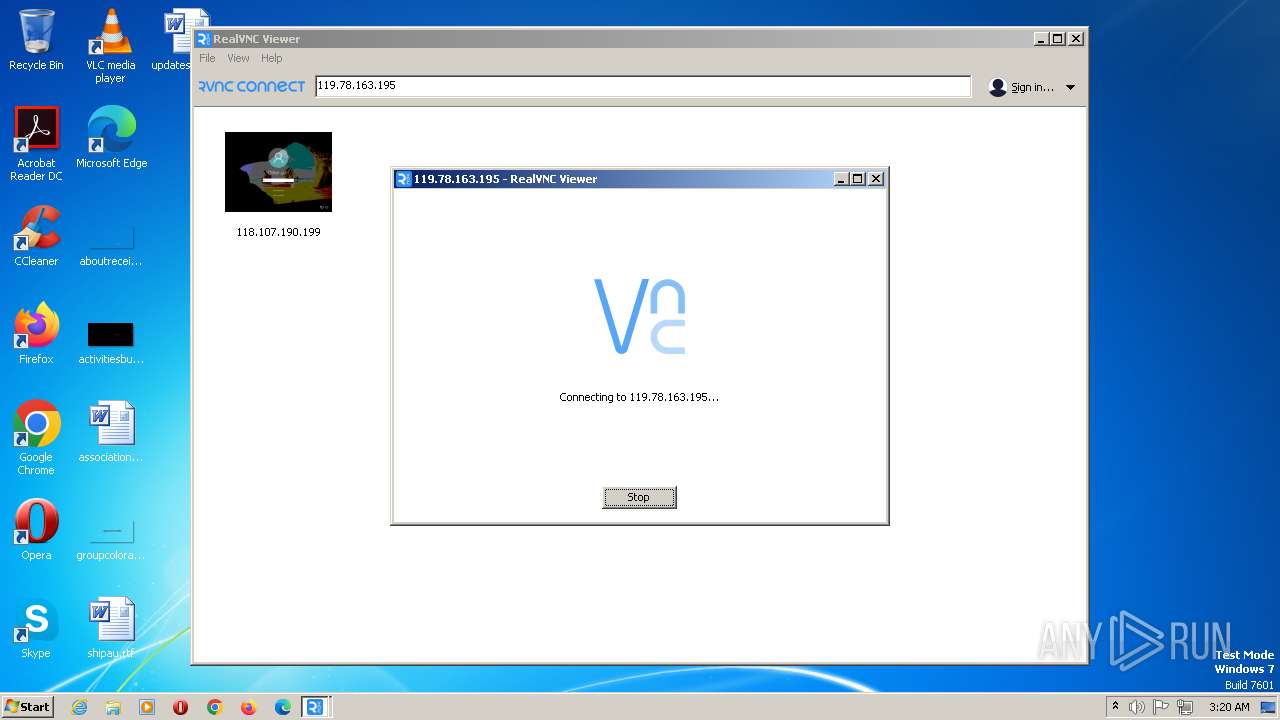Launch Internet Explorer from the taskbar
This screenshot has height=720, width=1280.
coord(79,707)
